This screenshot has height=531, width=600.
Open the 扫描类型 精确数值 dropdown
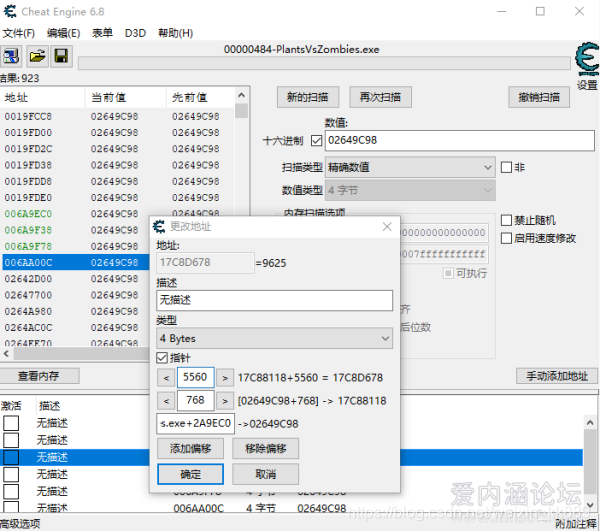point(410,167)
